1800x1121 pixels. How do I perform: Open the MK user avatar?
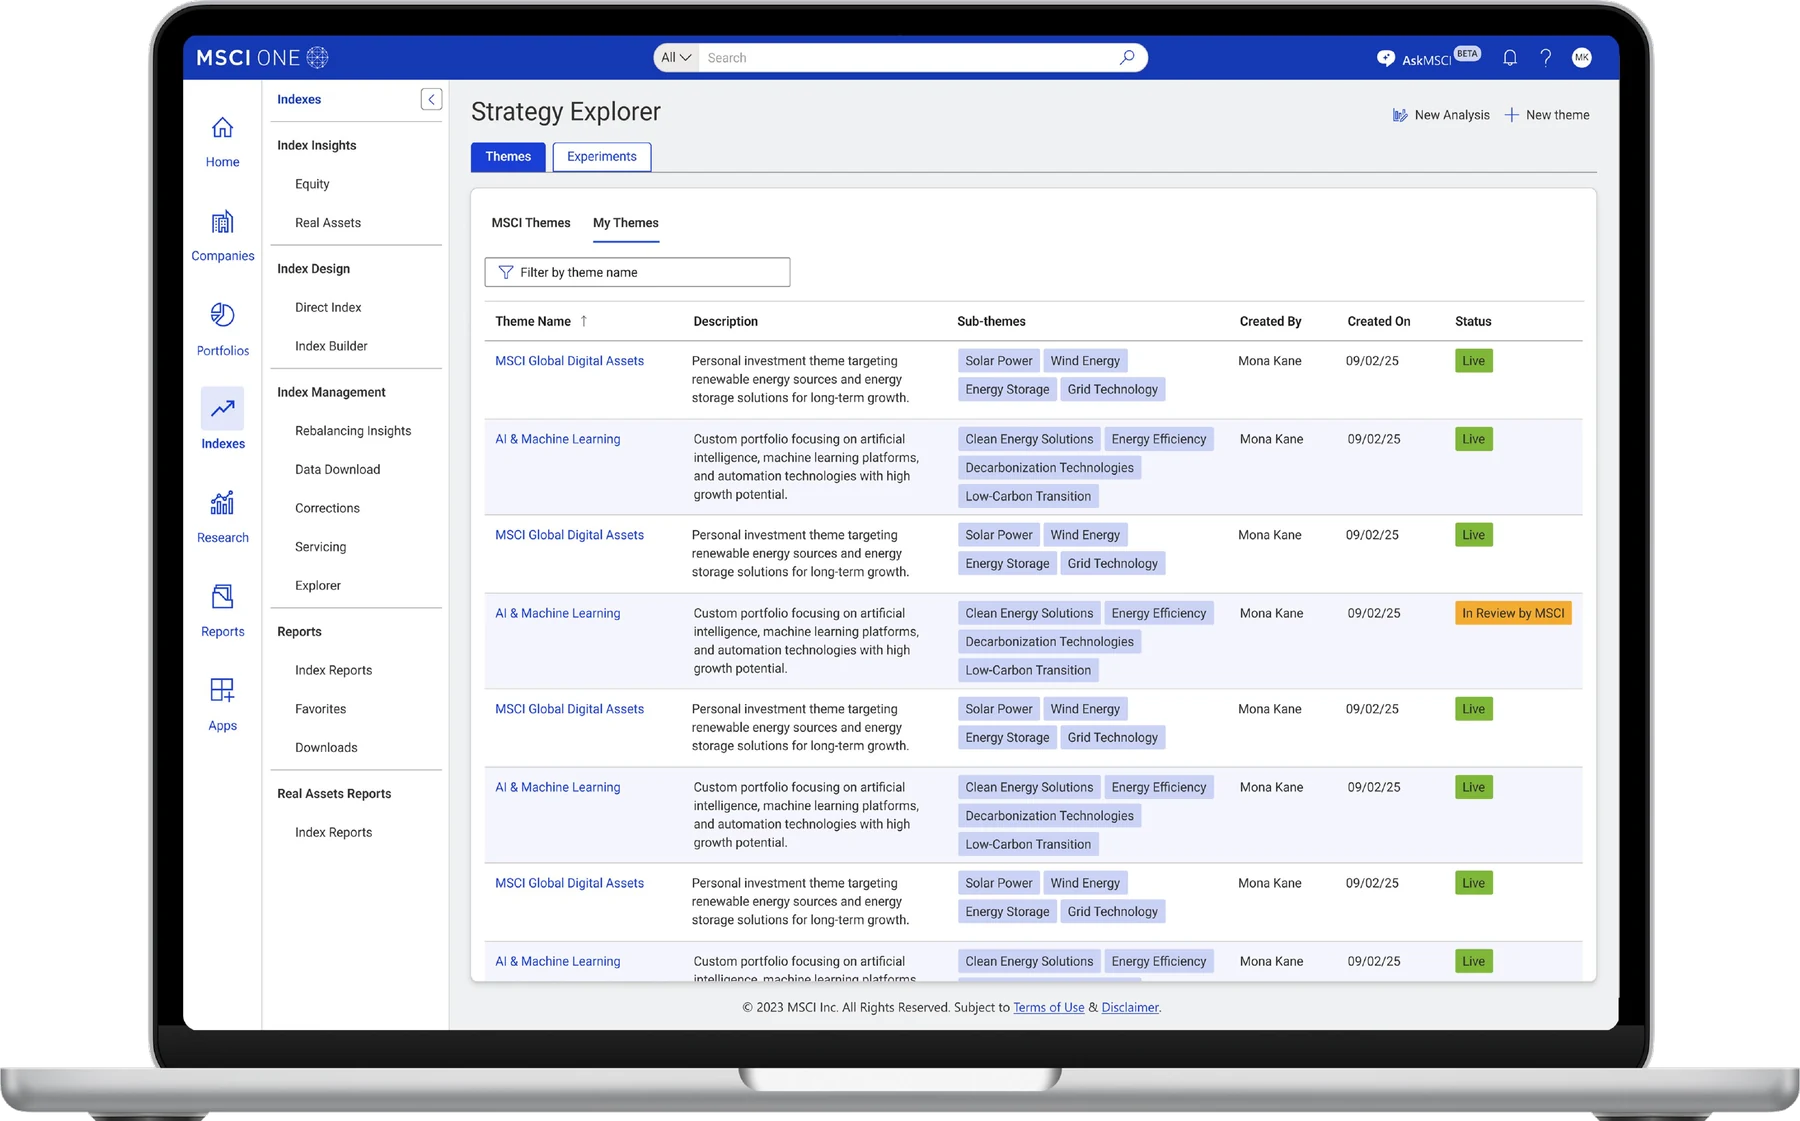[1582, 58]
